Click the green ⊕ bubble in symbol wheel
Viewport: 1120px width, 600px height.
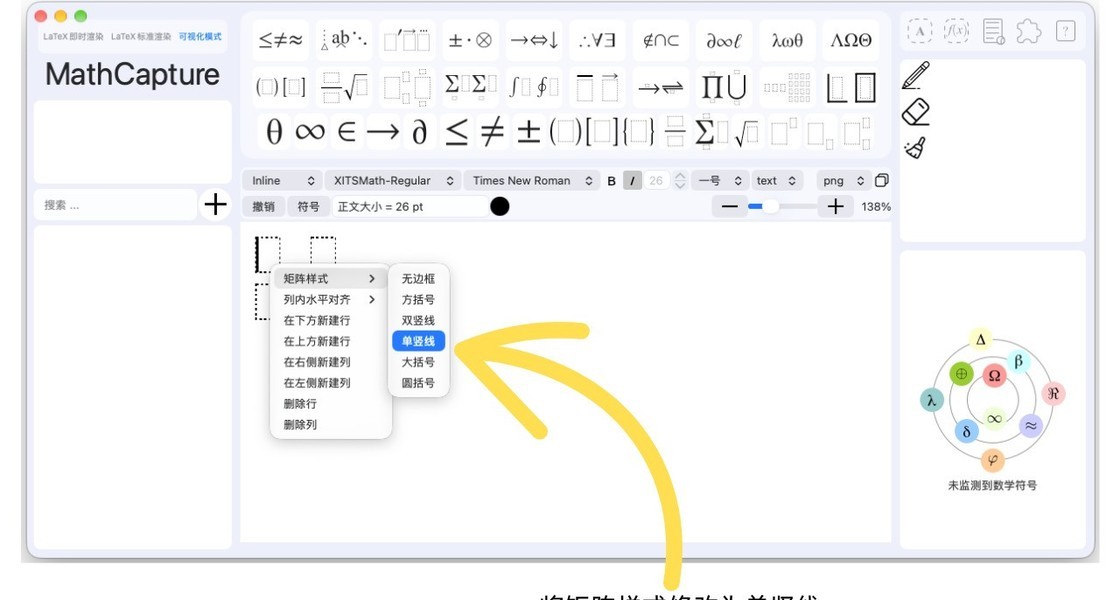(x=961, y=373)
